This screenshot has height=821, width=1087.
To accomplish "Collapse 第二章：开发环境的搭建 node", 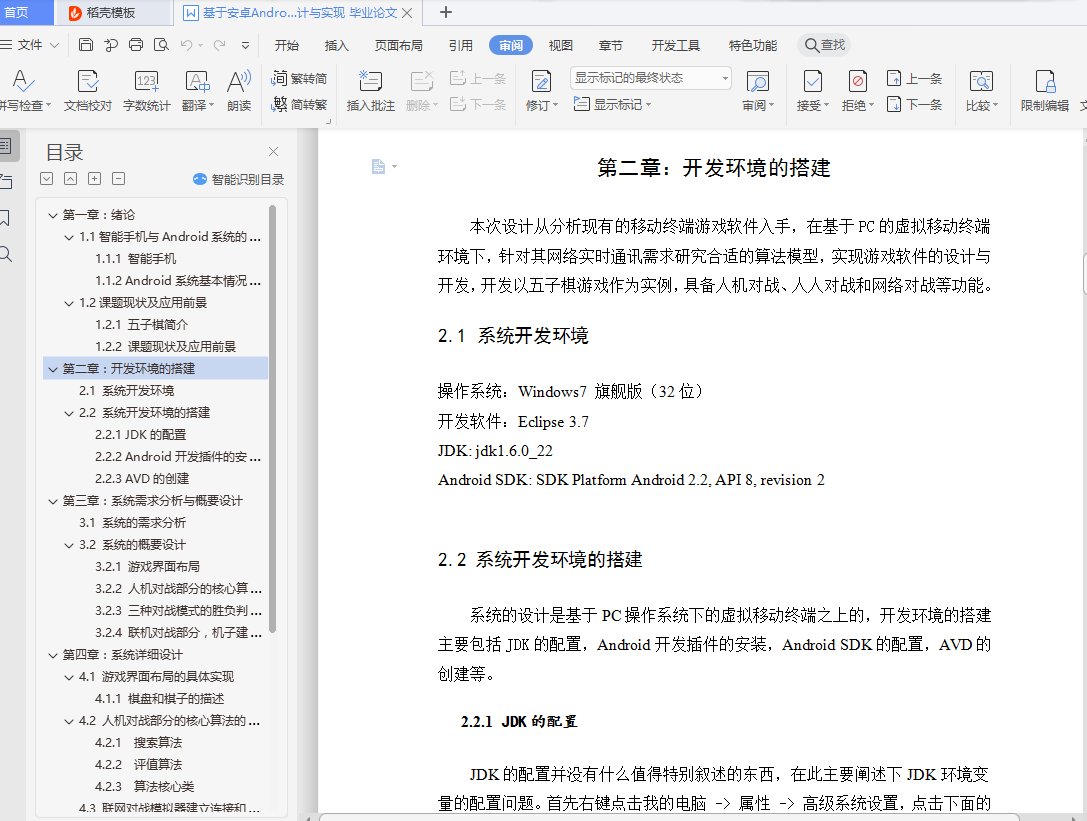I will [53, 370].
